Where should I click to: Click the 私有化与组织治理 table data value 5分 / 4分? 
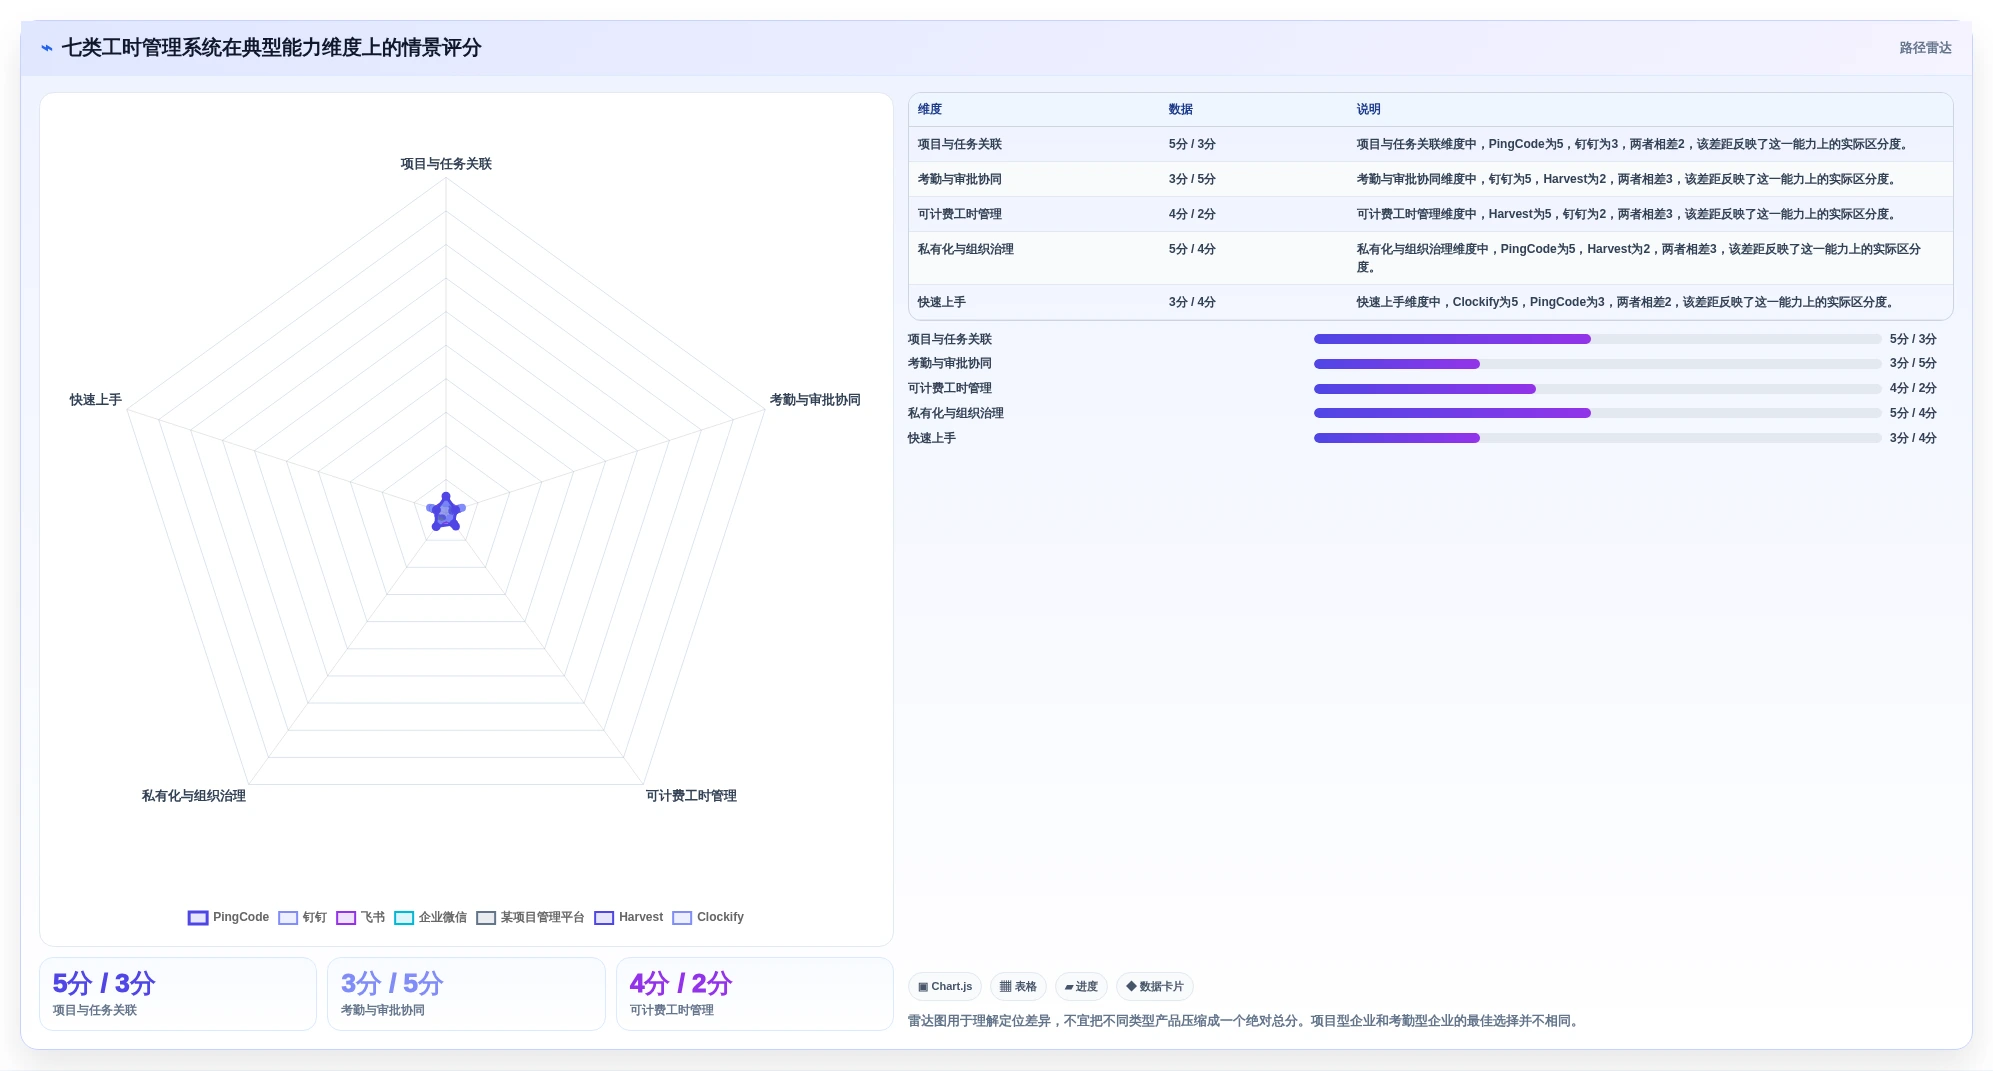(x=1192, y=249)
